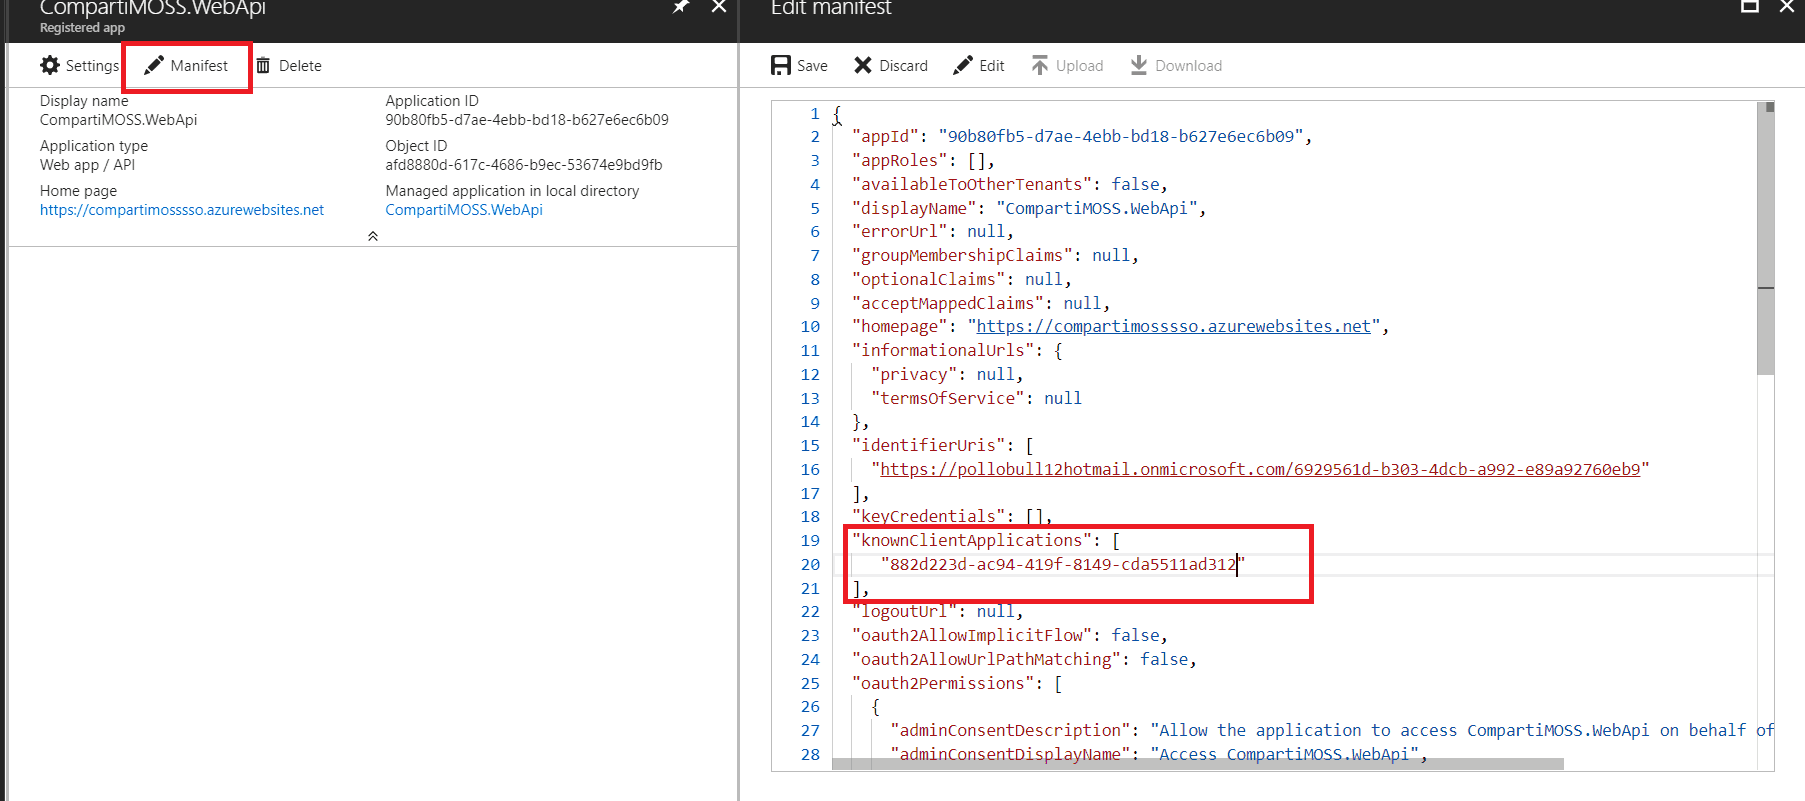Click the "optionalClaims" key
The height and width of the screenshot is (801, 1805).
point(929,280)
